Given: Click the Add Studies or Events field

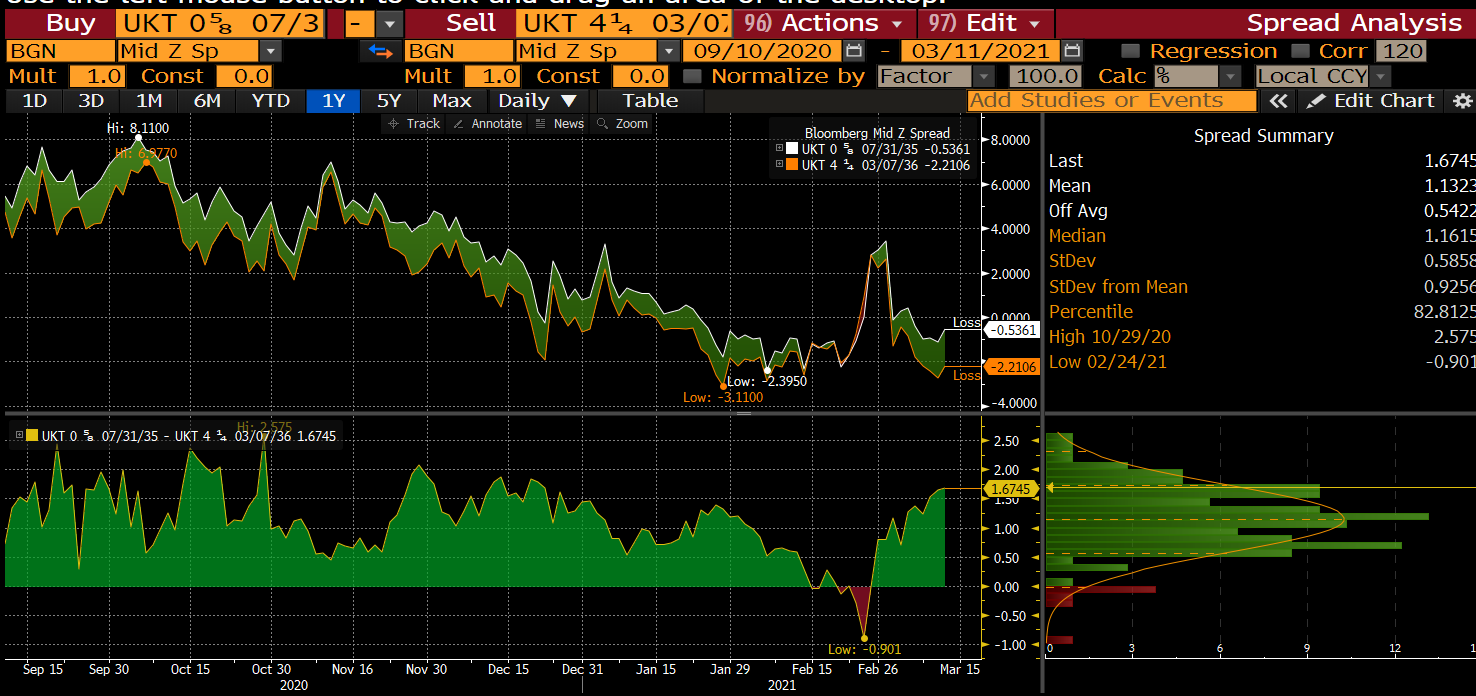Looking at the screenshot, I should click(x=1112, y=101).
